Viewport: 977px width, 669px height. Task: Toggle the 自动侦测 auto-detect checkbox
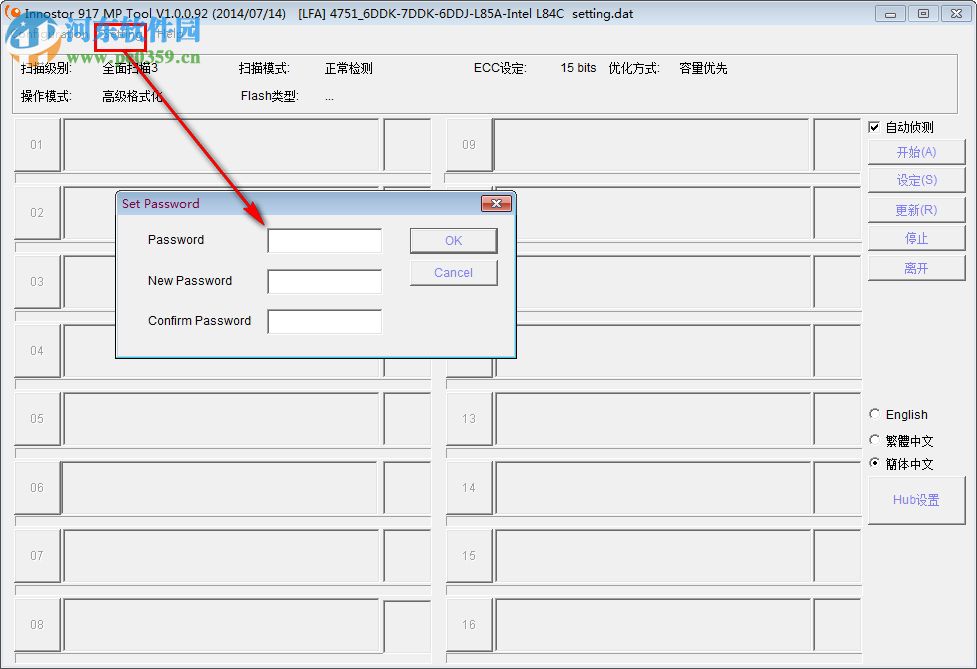874,127
